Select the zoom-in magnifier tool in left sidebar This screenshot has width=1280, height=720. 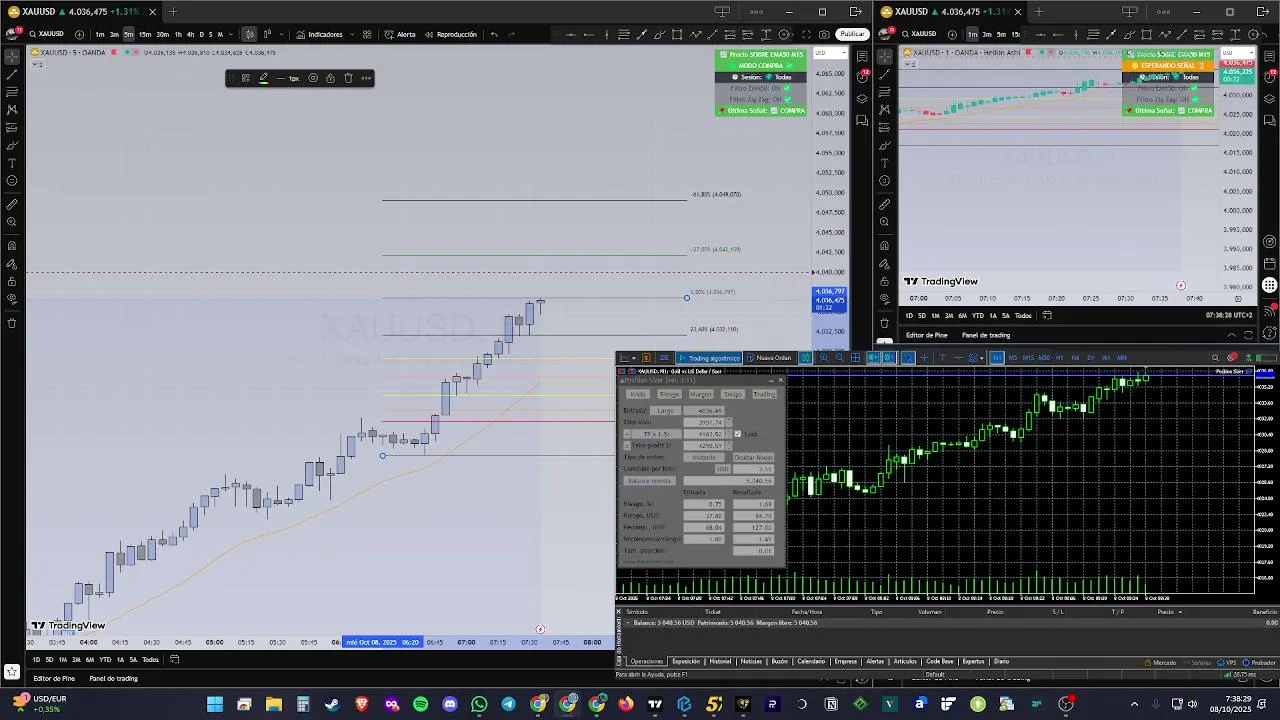(x=12, y=223)
